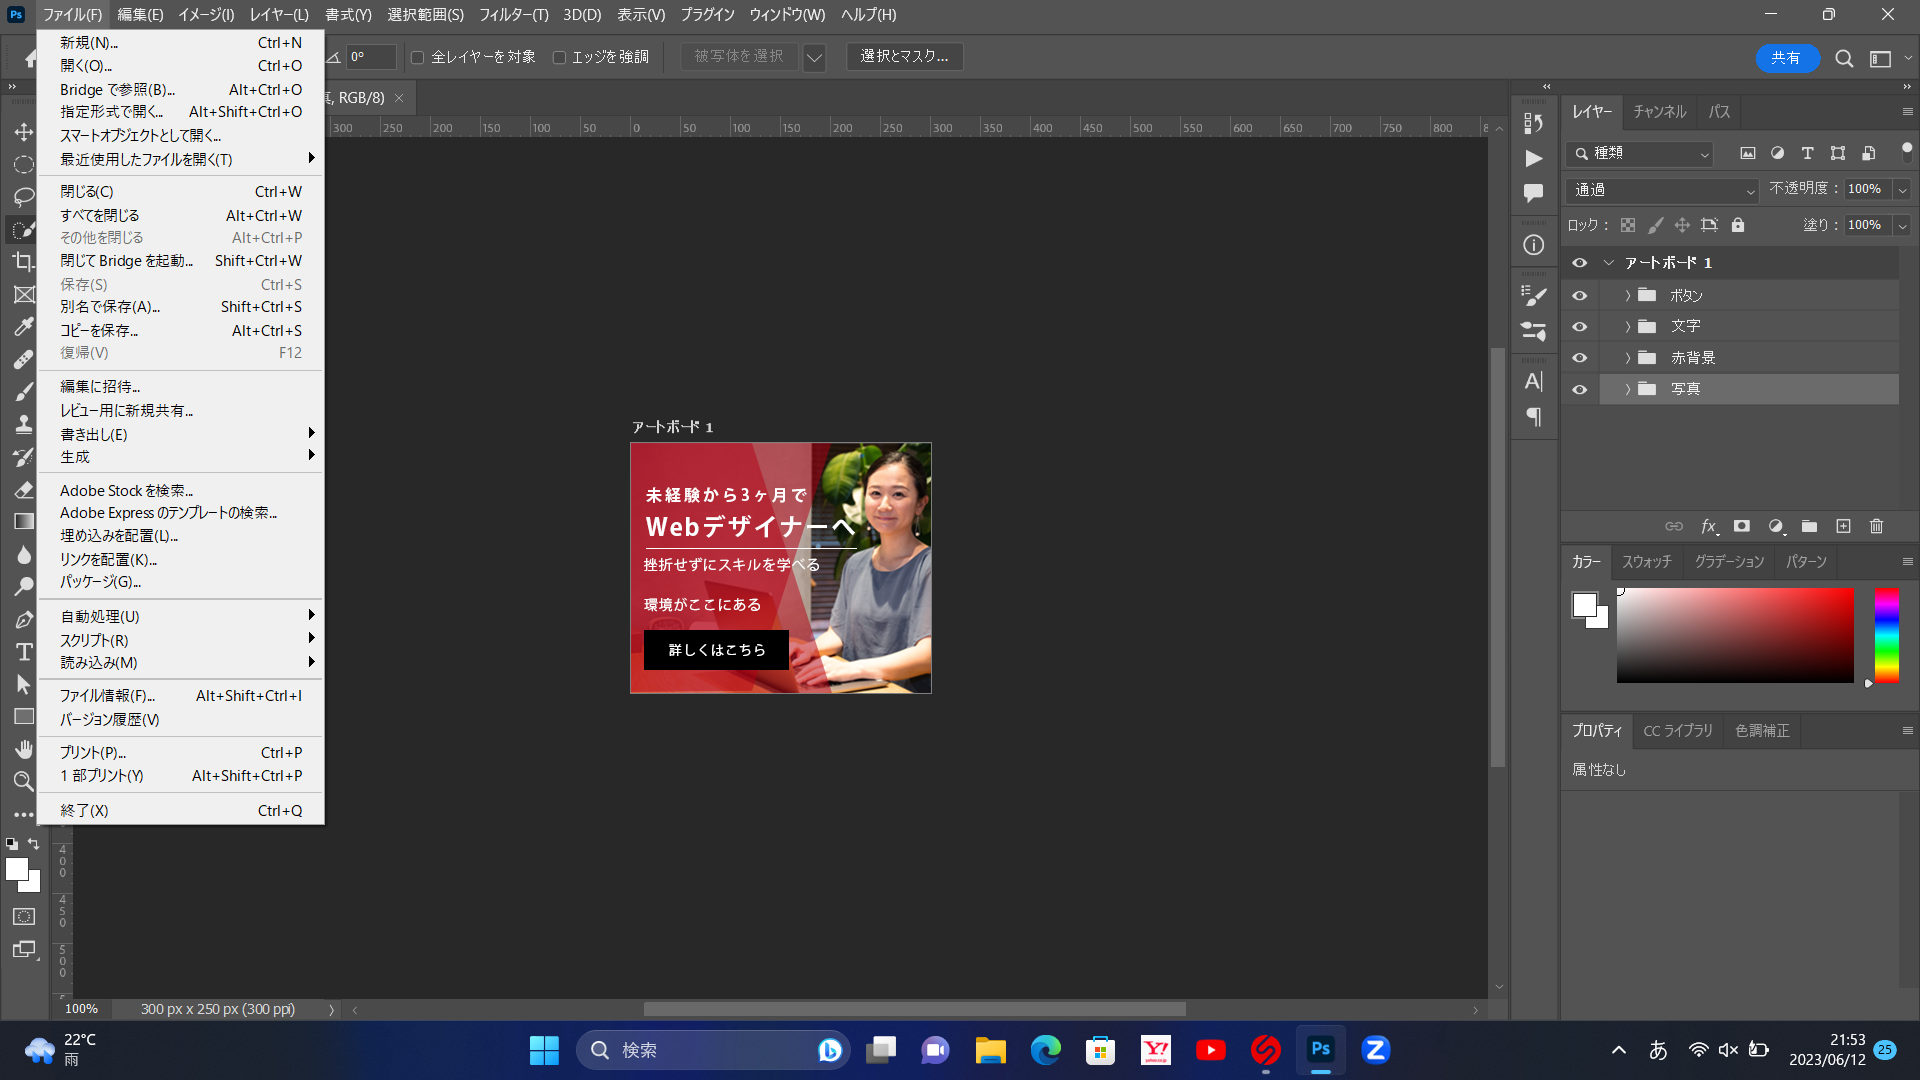Image resolution: width=1920 pixels, height=1080 pixels.
Task: Select the Hand tool
Action: point(24,749)
